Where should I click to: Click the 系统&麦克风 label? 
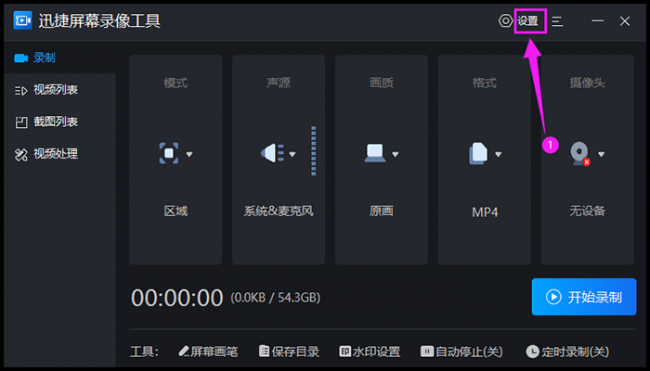click(x=279, y=211)
